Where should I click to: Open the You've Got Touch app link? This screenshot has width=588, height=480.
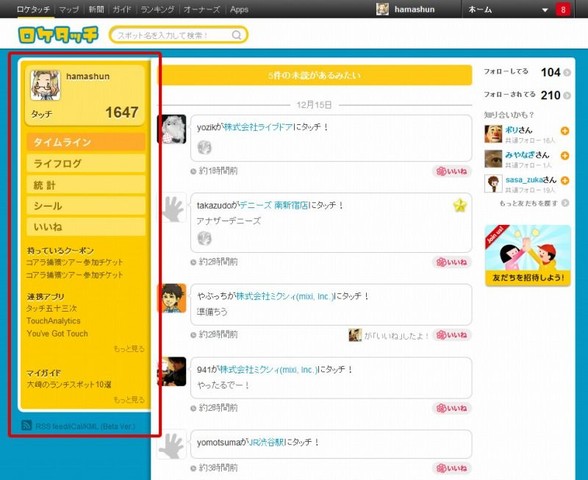click(57, 333)
